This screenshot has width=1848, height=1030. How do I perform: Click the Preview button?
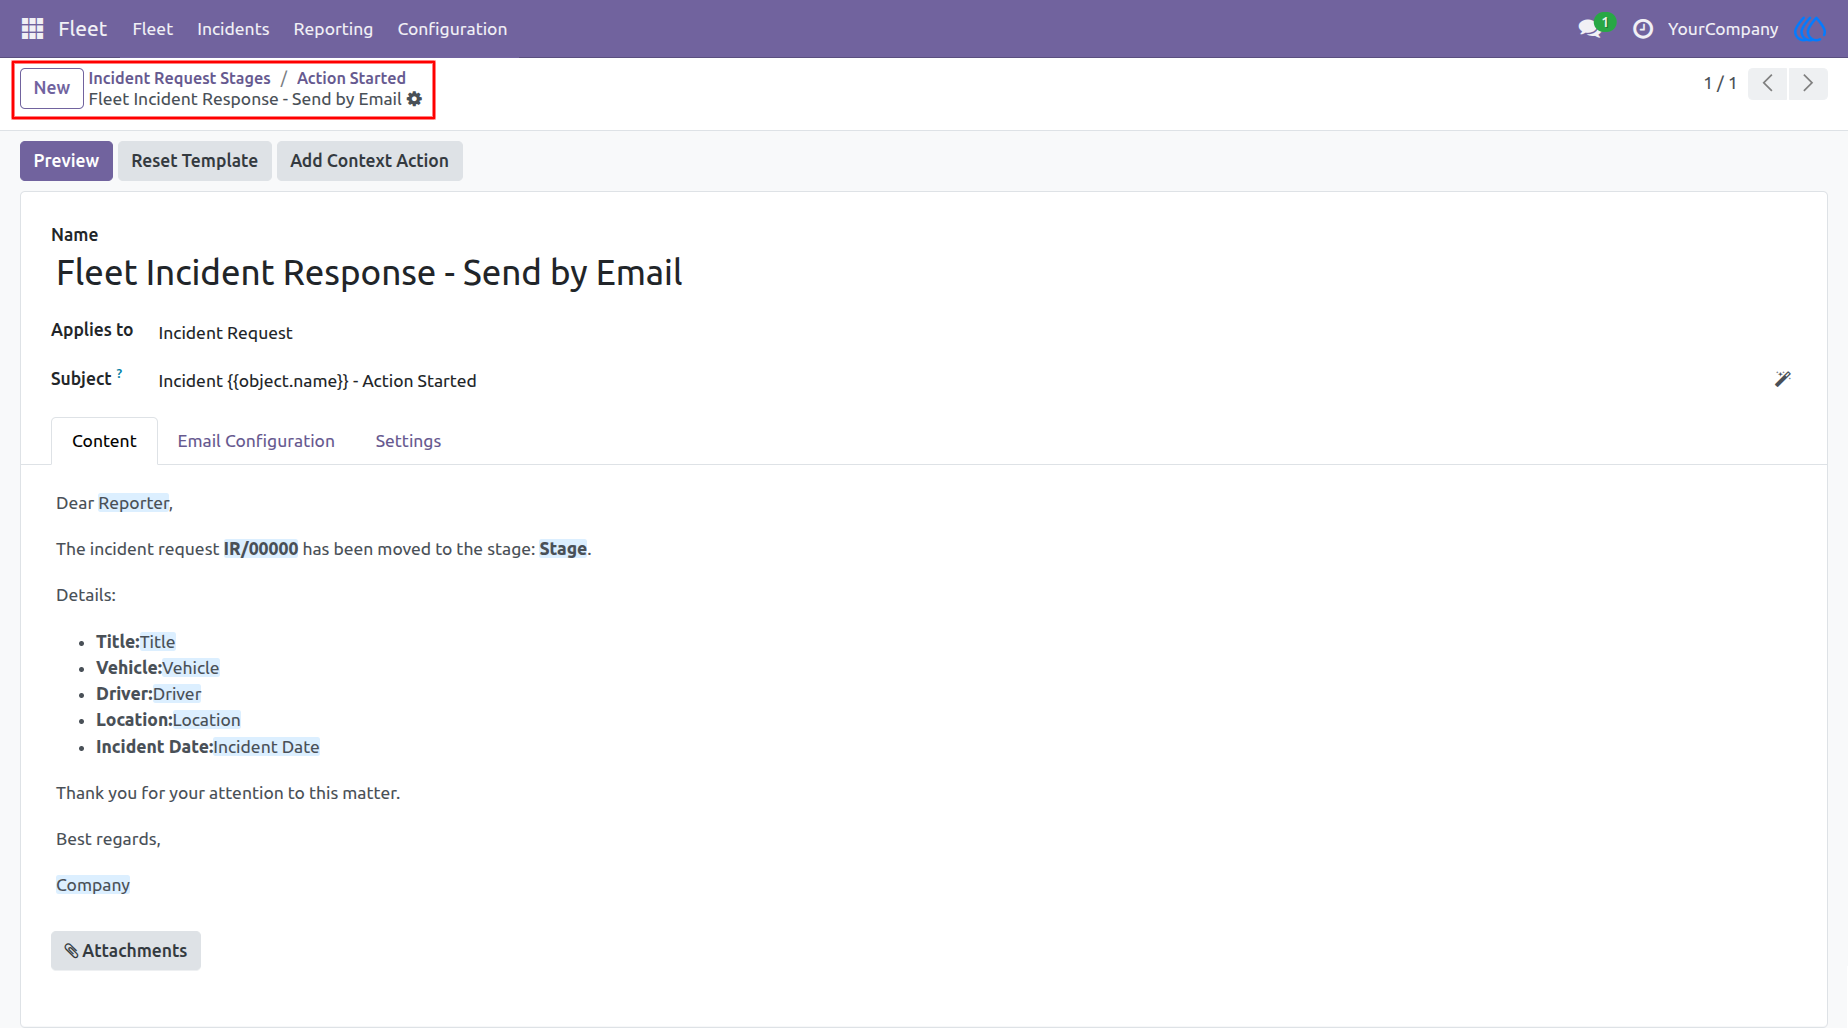(66, 161)
